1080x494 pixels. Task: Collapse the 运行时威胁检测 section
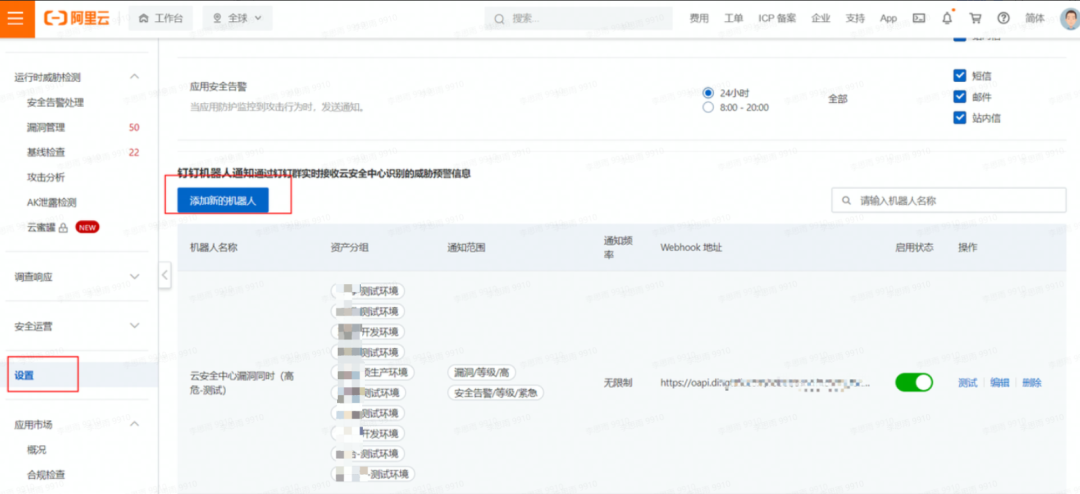click(135, 77)
